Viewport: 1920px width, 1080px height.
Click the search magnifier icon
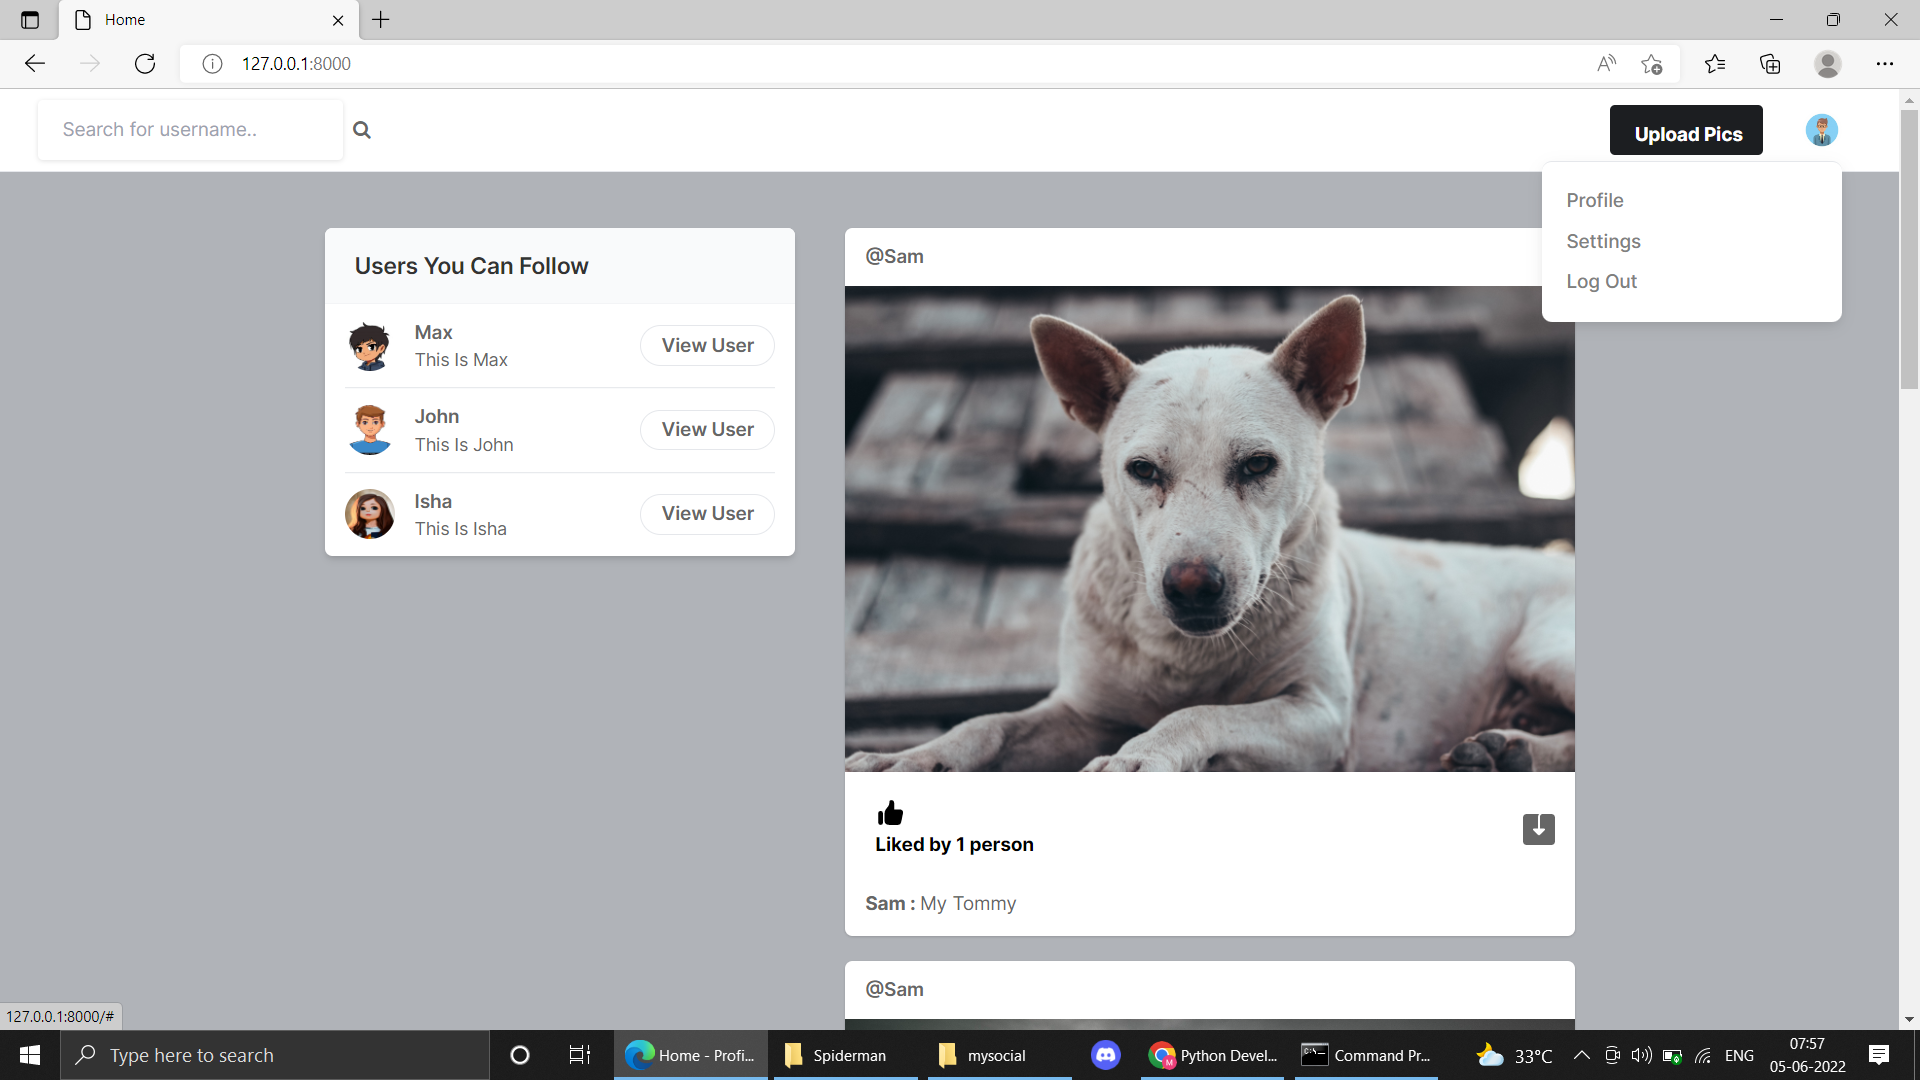tap(362, 130)
